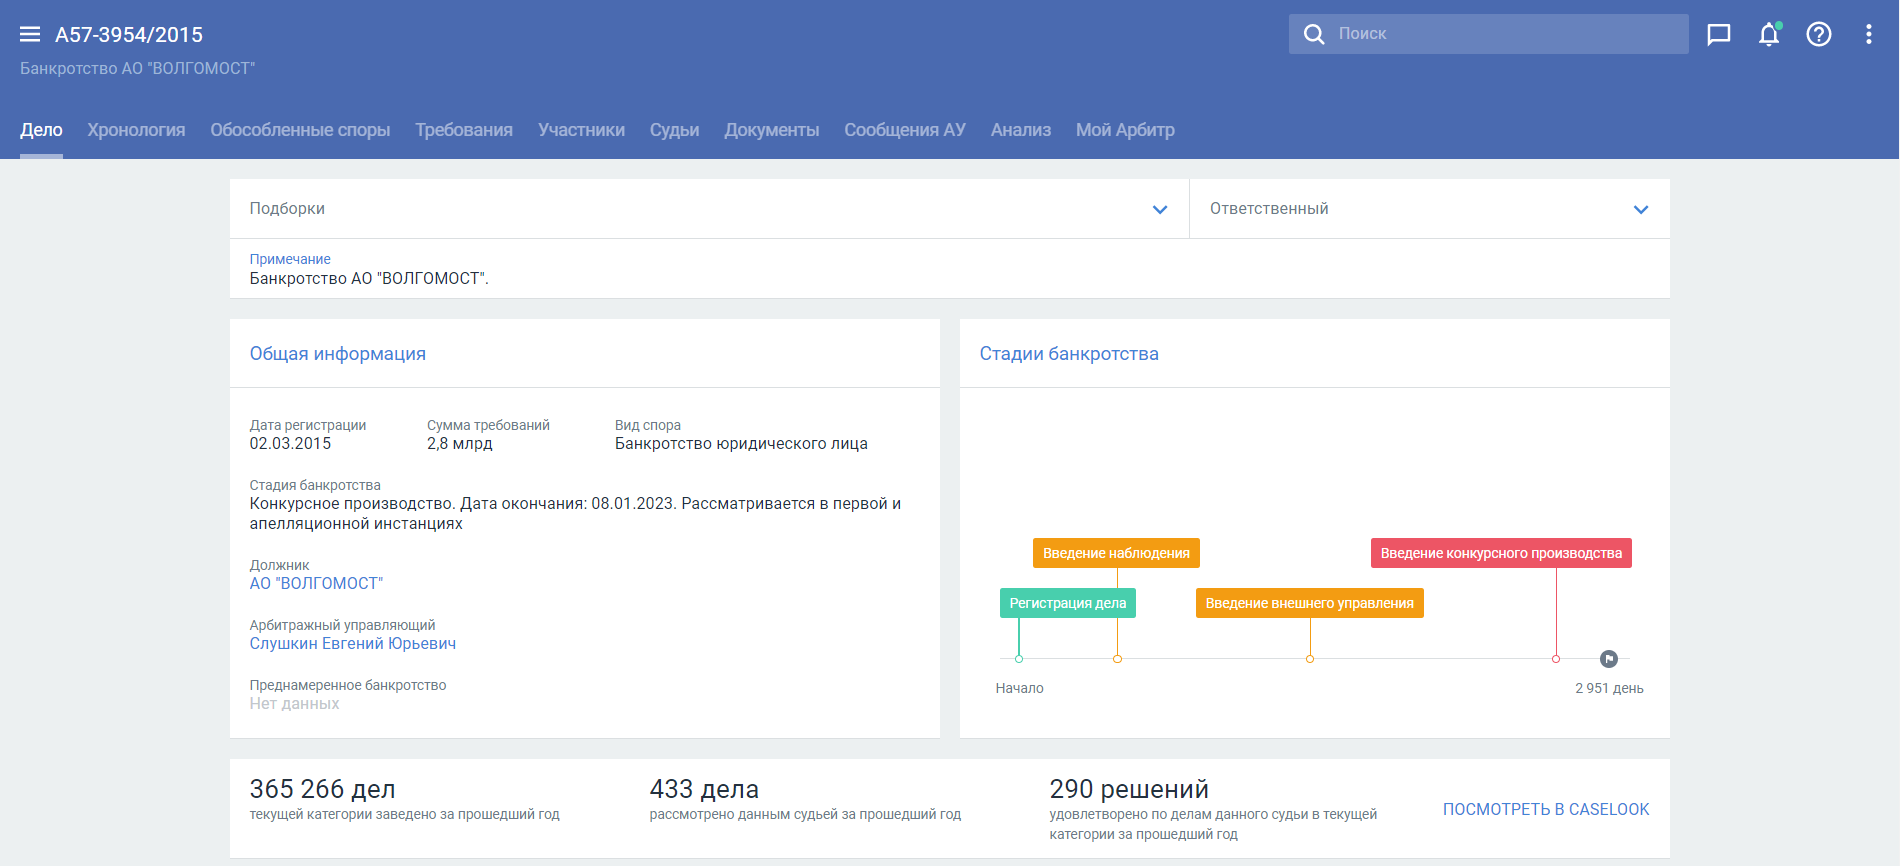Open the Сообщения АУ tab

pos(905,130)
